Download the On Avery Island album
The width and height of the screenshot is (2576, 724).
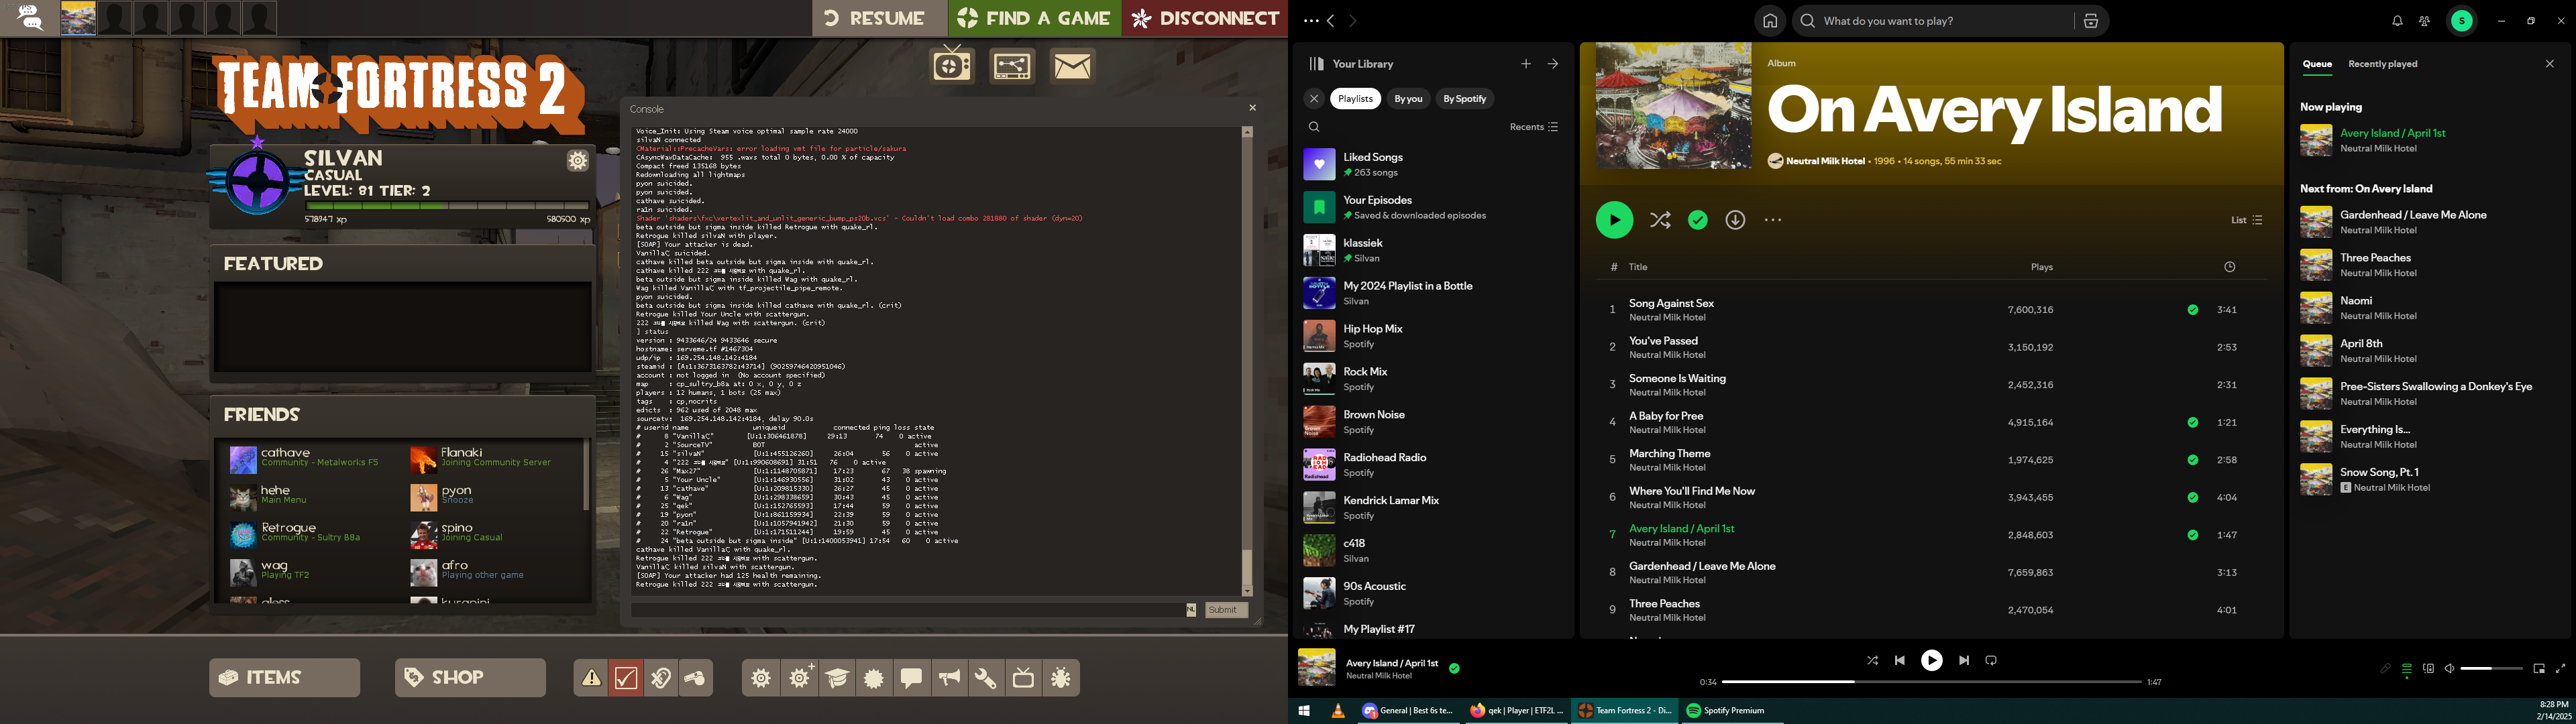coord(1735,220)
